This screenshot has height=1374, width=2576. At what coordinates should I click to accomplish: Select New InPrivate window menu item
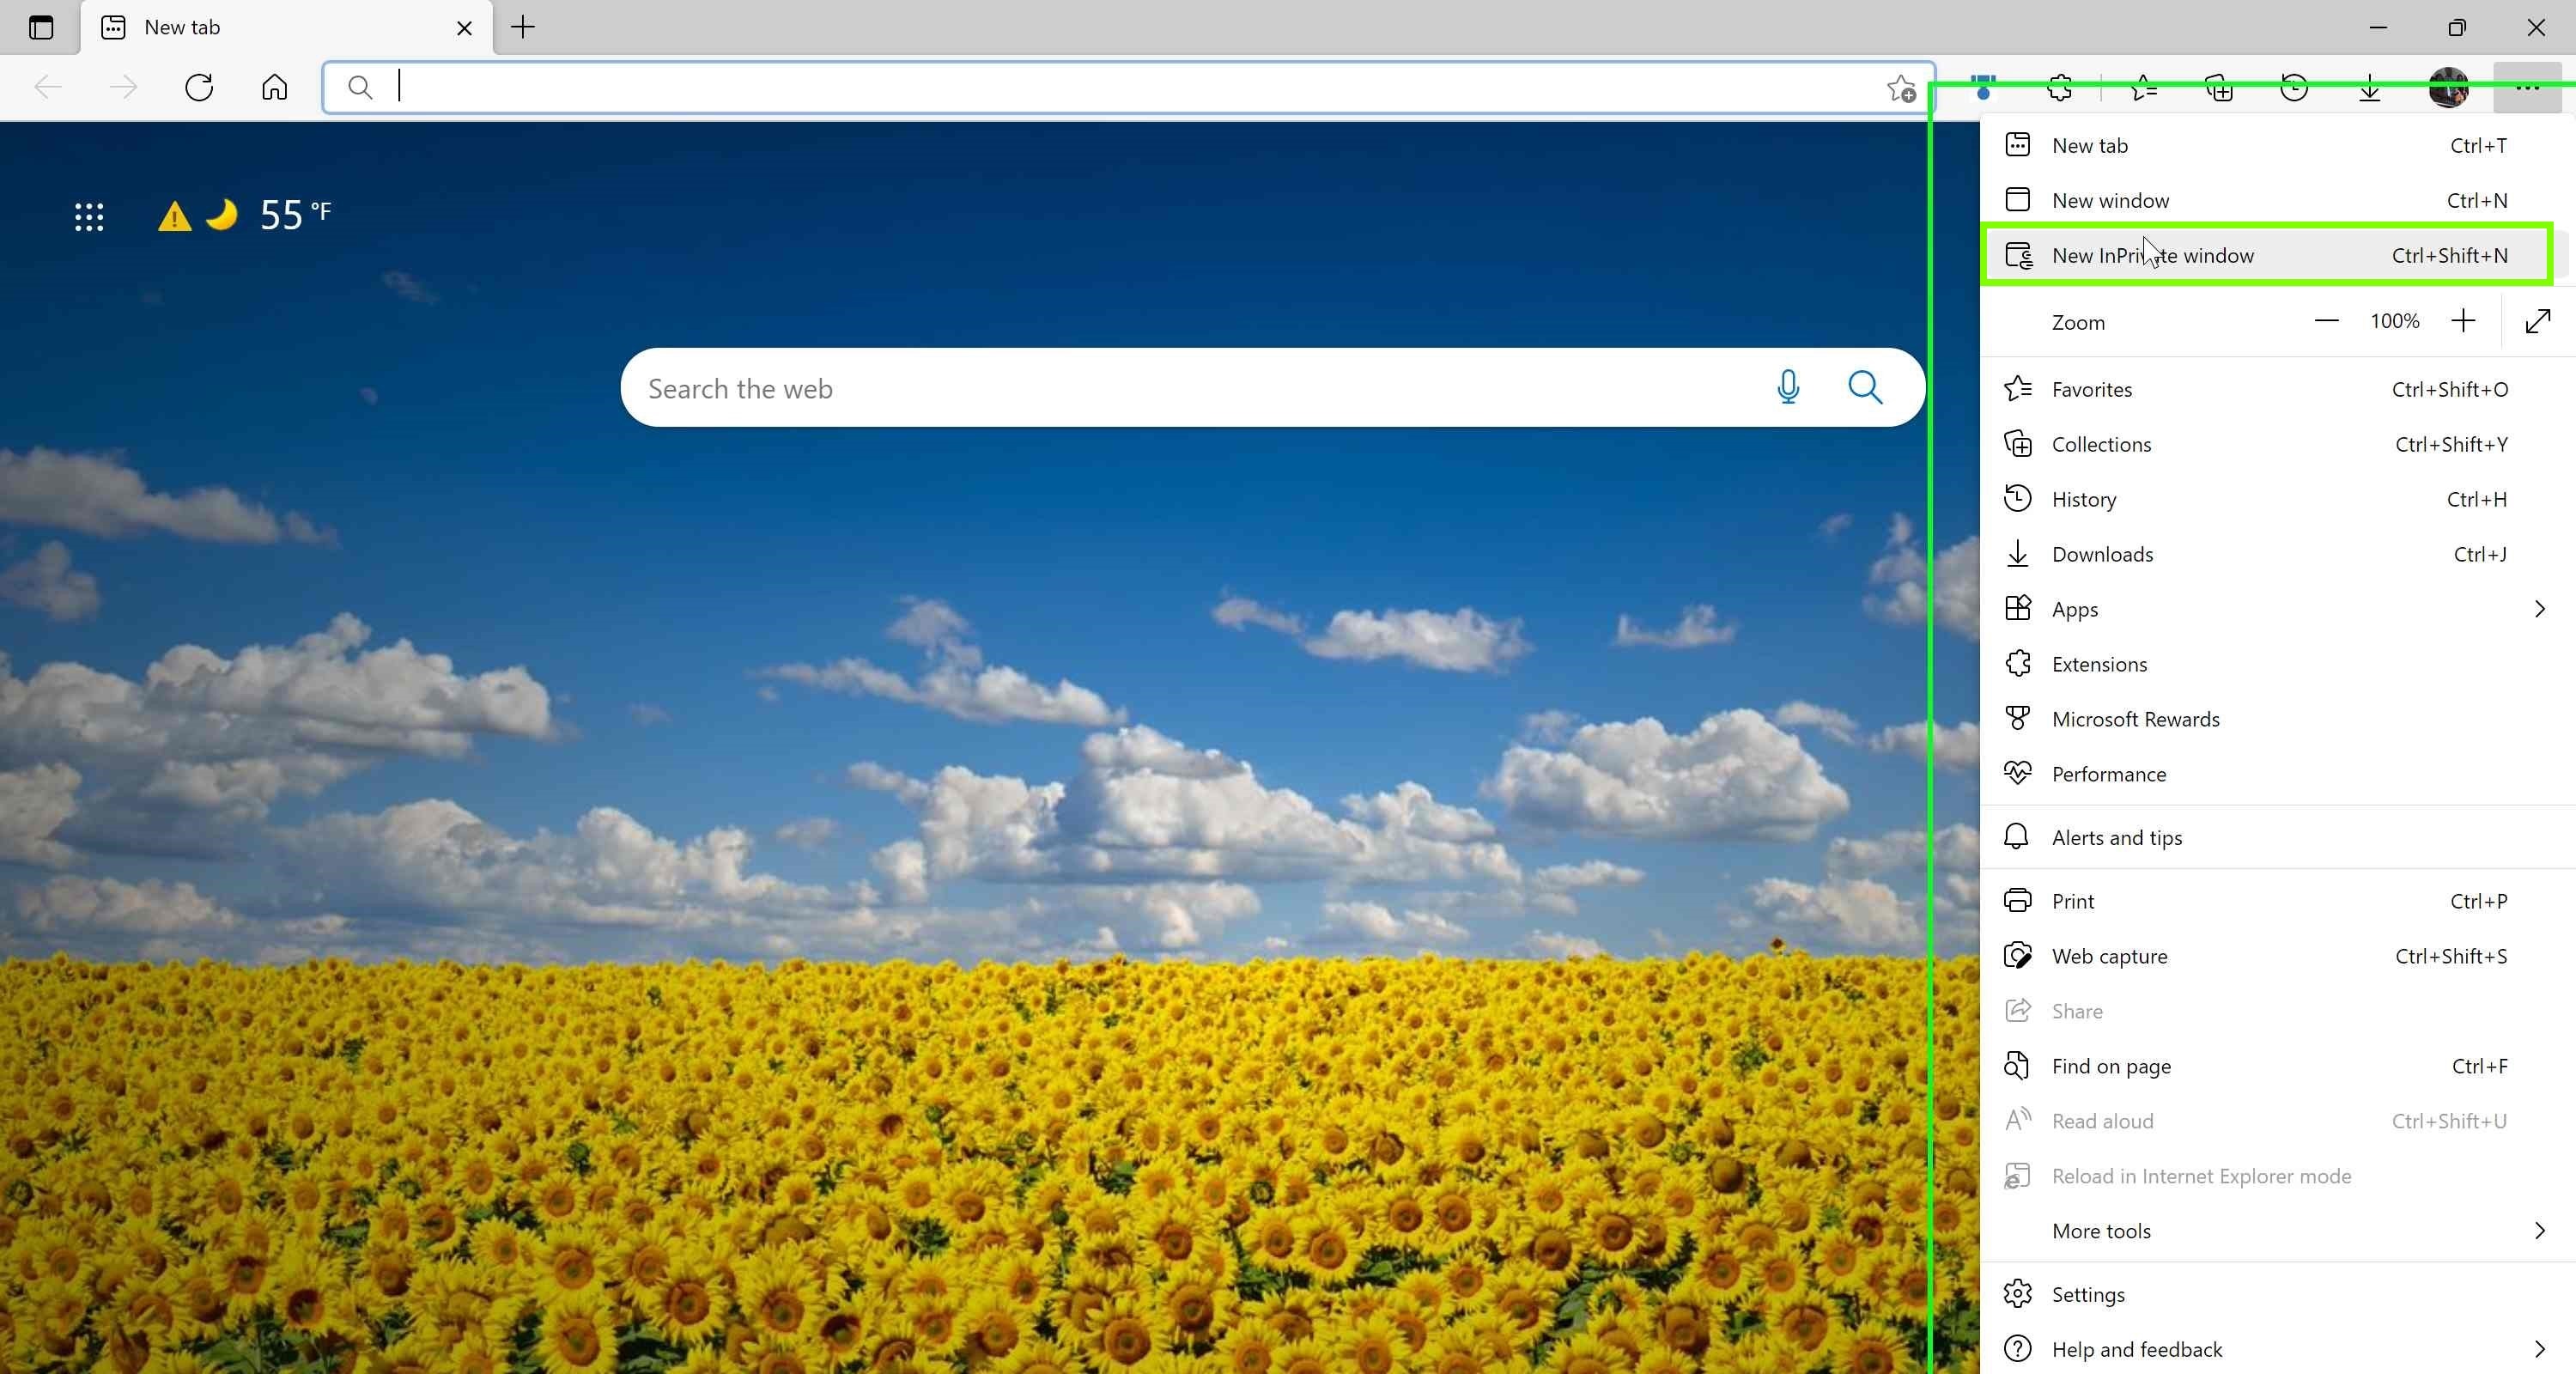click(2267, 255)
